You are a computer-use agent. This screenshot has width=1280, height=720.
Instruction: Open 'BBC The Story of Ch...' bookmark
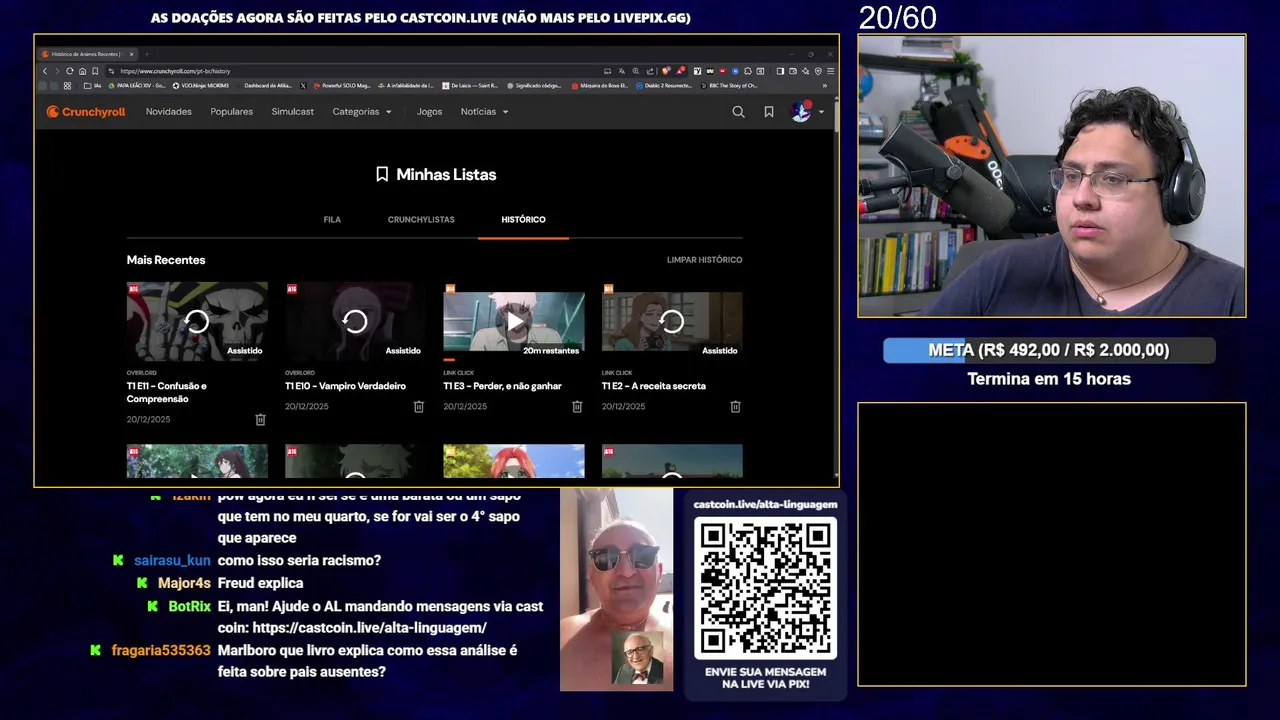(729, 86)
